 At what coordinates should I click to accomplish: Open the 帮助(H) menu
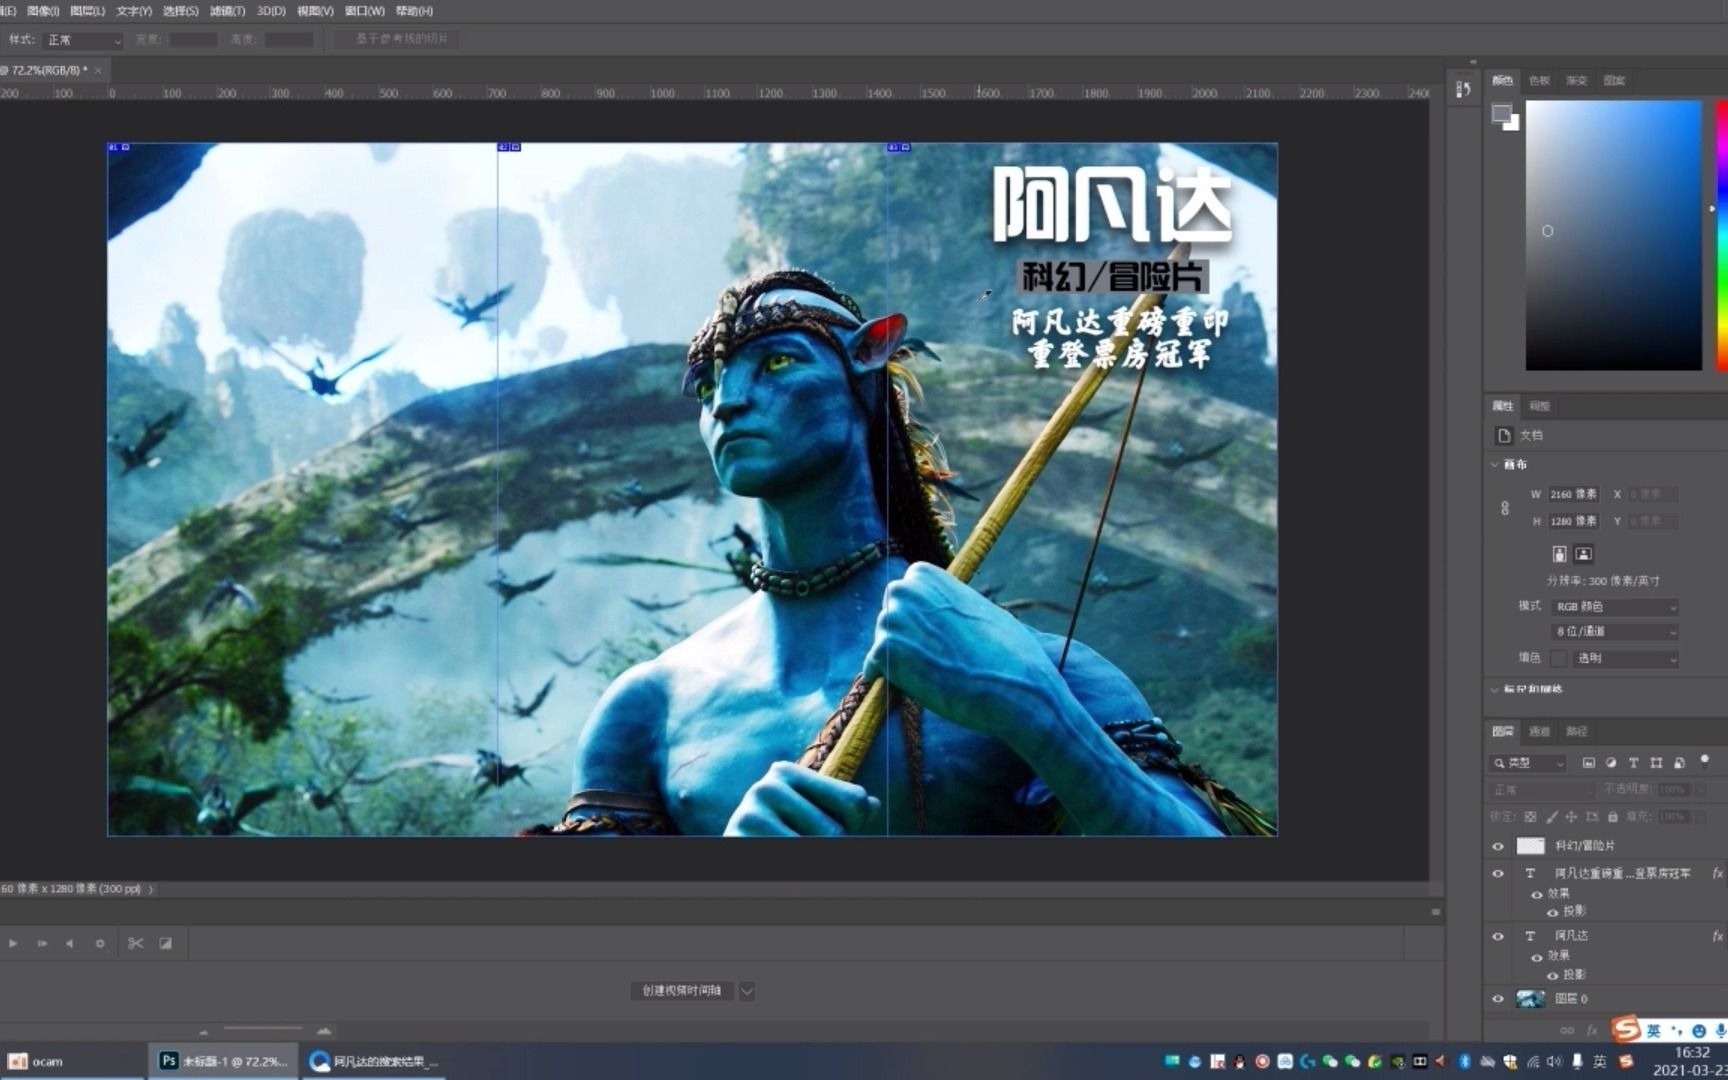pyautogui.click(x=415, y=11)
